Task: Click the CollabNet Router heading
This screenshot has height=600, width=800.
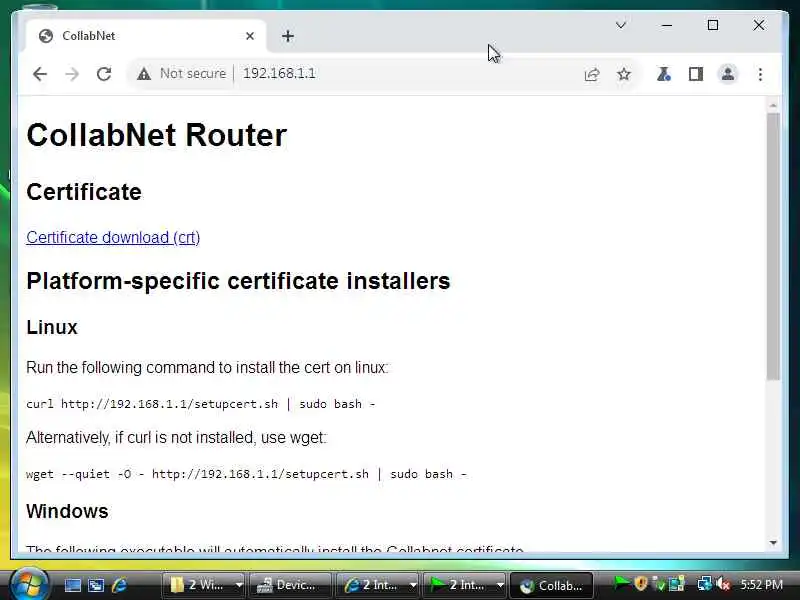Action: (157, 135)
